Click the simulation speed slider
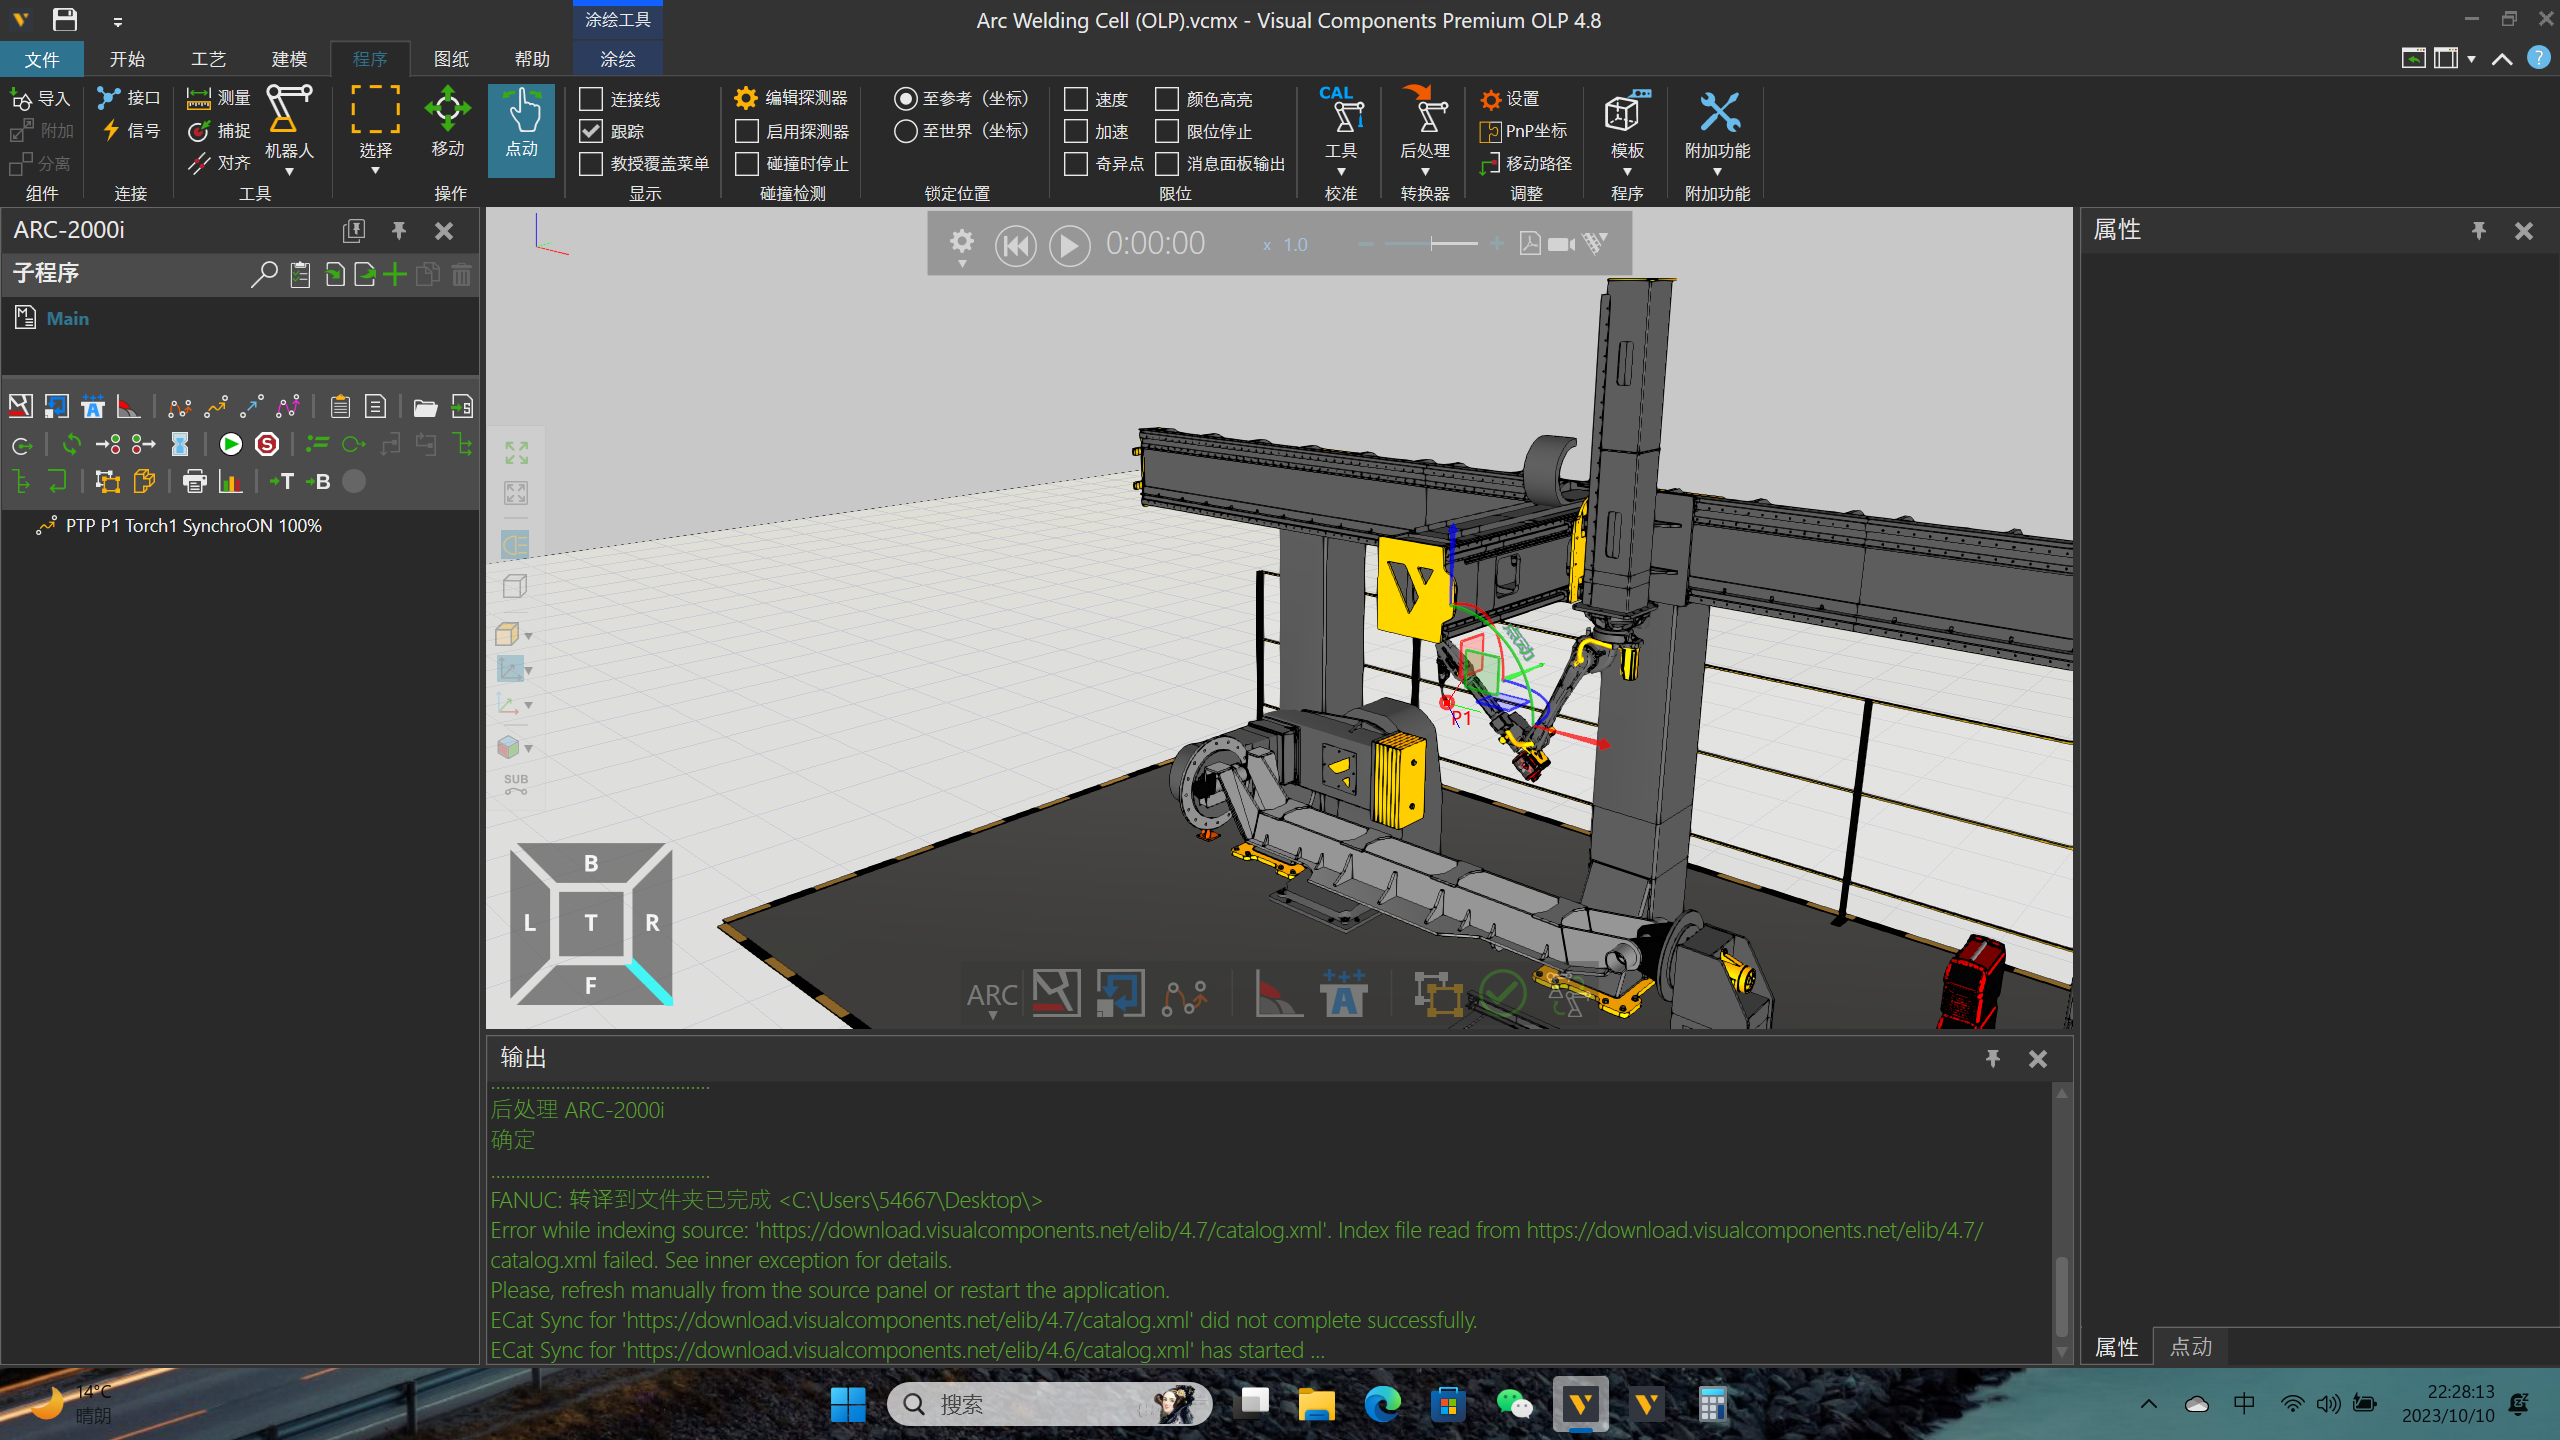2560x1440 pixels. (x=1431, y=244)
